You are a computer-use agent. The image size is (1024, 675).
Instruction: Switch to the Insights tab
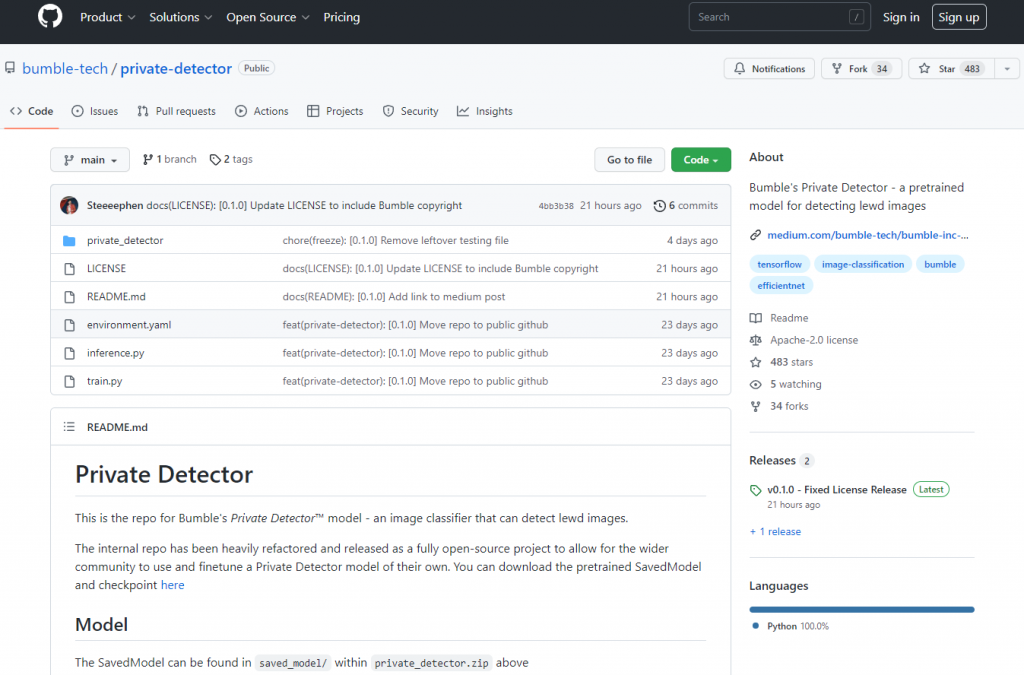pos(485,111)
